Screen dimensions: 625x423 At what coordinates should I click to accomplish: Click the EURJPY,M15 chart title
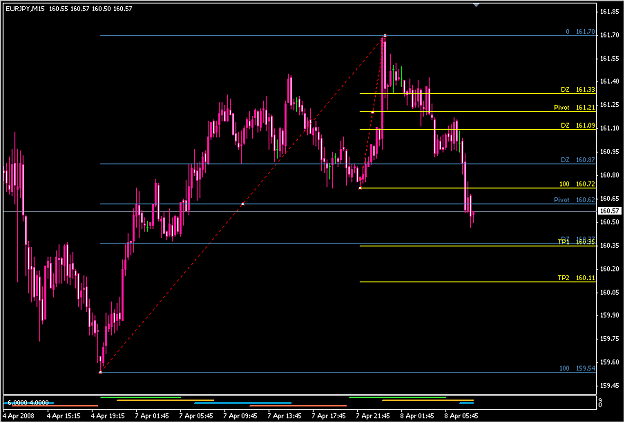point(26,8)
